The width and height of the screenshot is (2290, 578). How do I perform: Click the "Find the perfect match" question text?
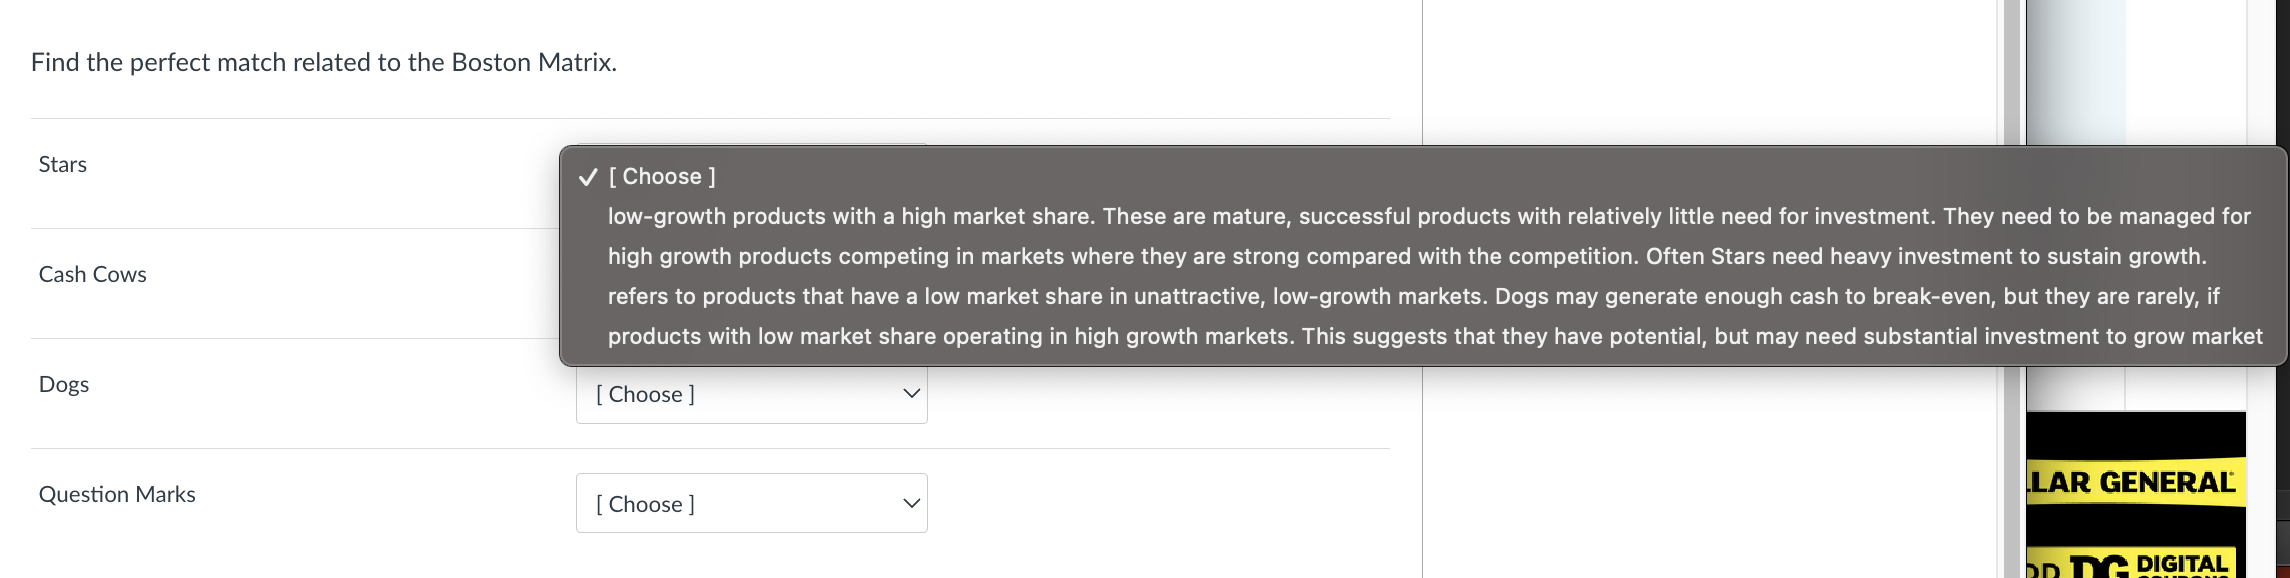tap(324, 62)
